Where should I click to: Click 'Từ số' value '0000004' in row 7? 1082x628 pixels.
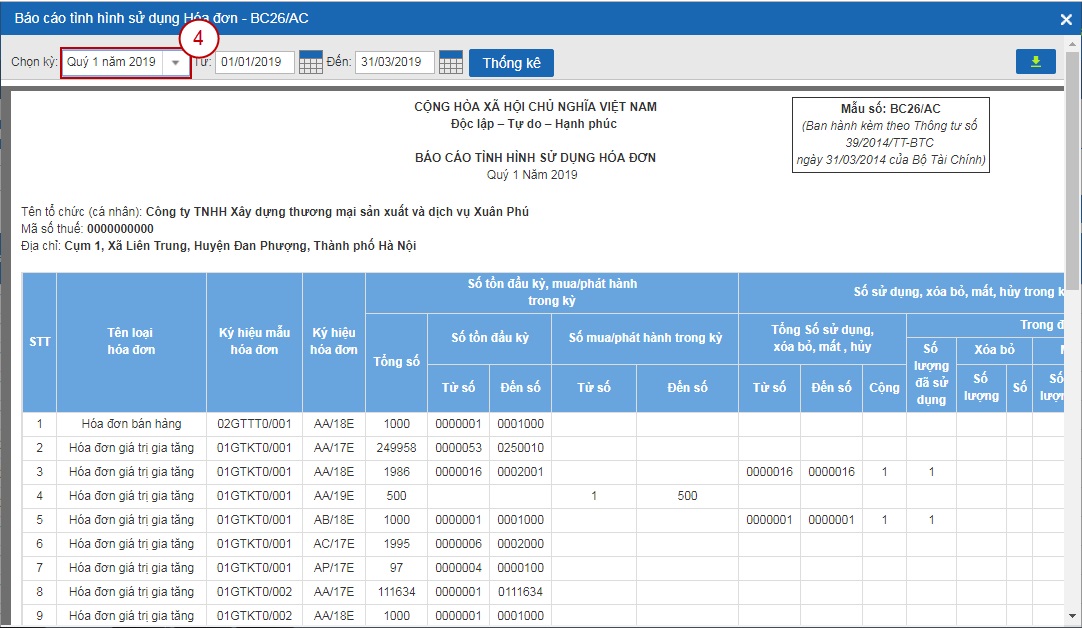[x=458, y=568]
